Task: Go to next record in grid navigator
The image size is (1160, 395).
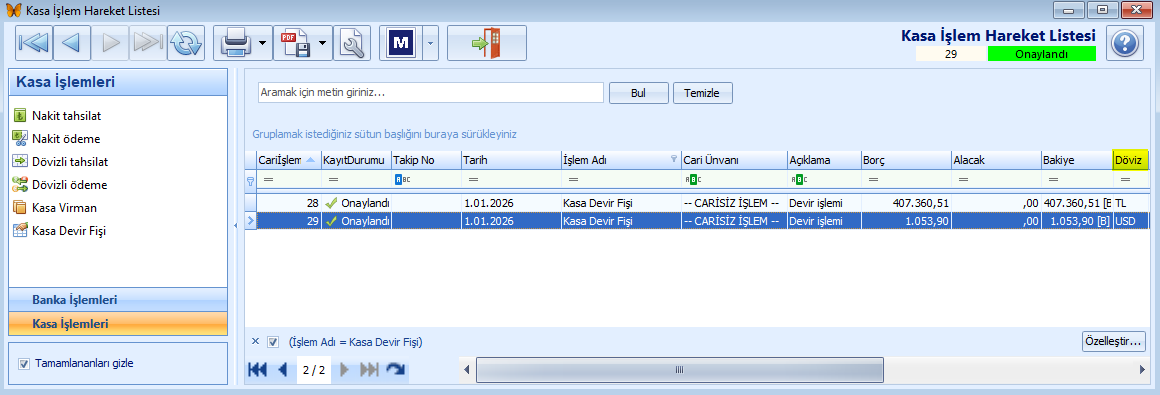Action: (344, 370)
